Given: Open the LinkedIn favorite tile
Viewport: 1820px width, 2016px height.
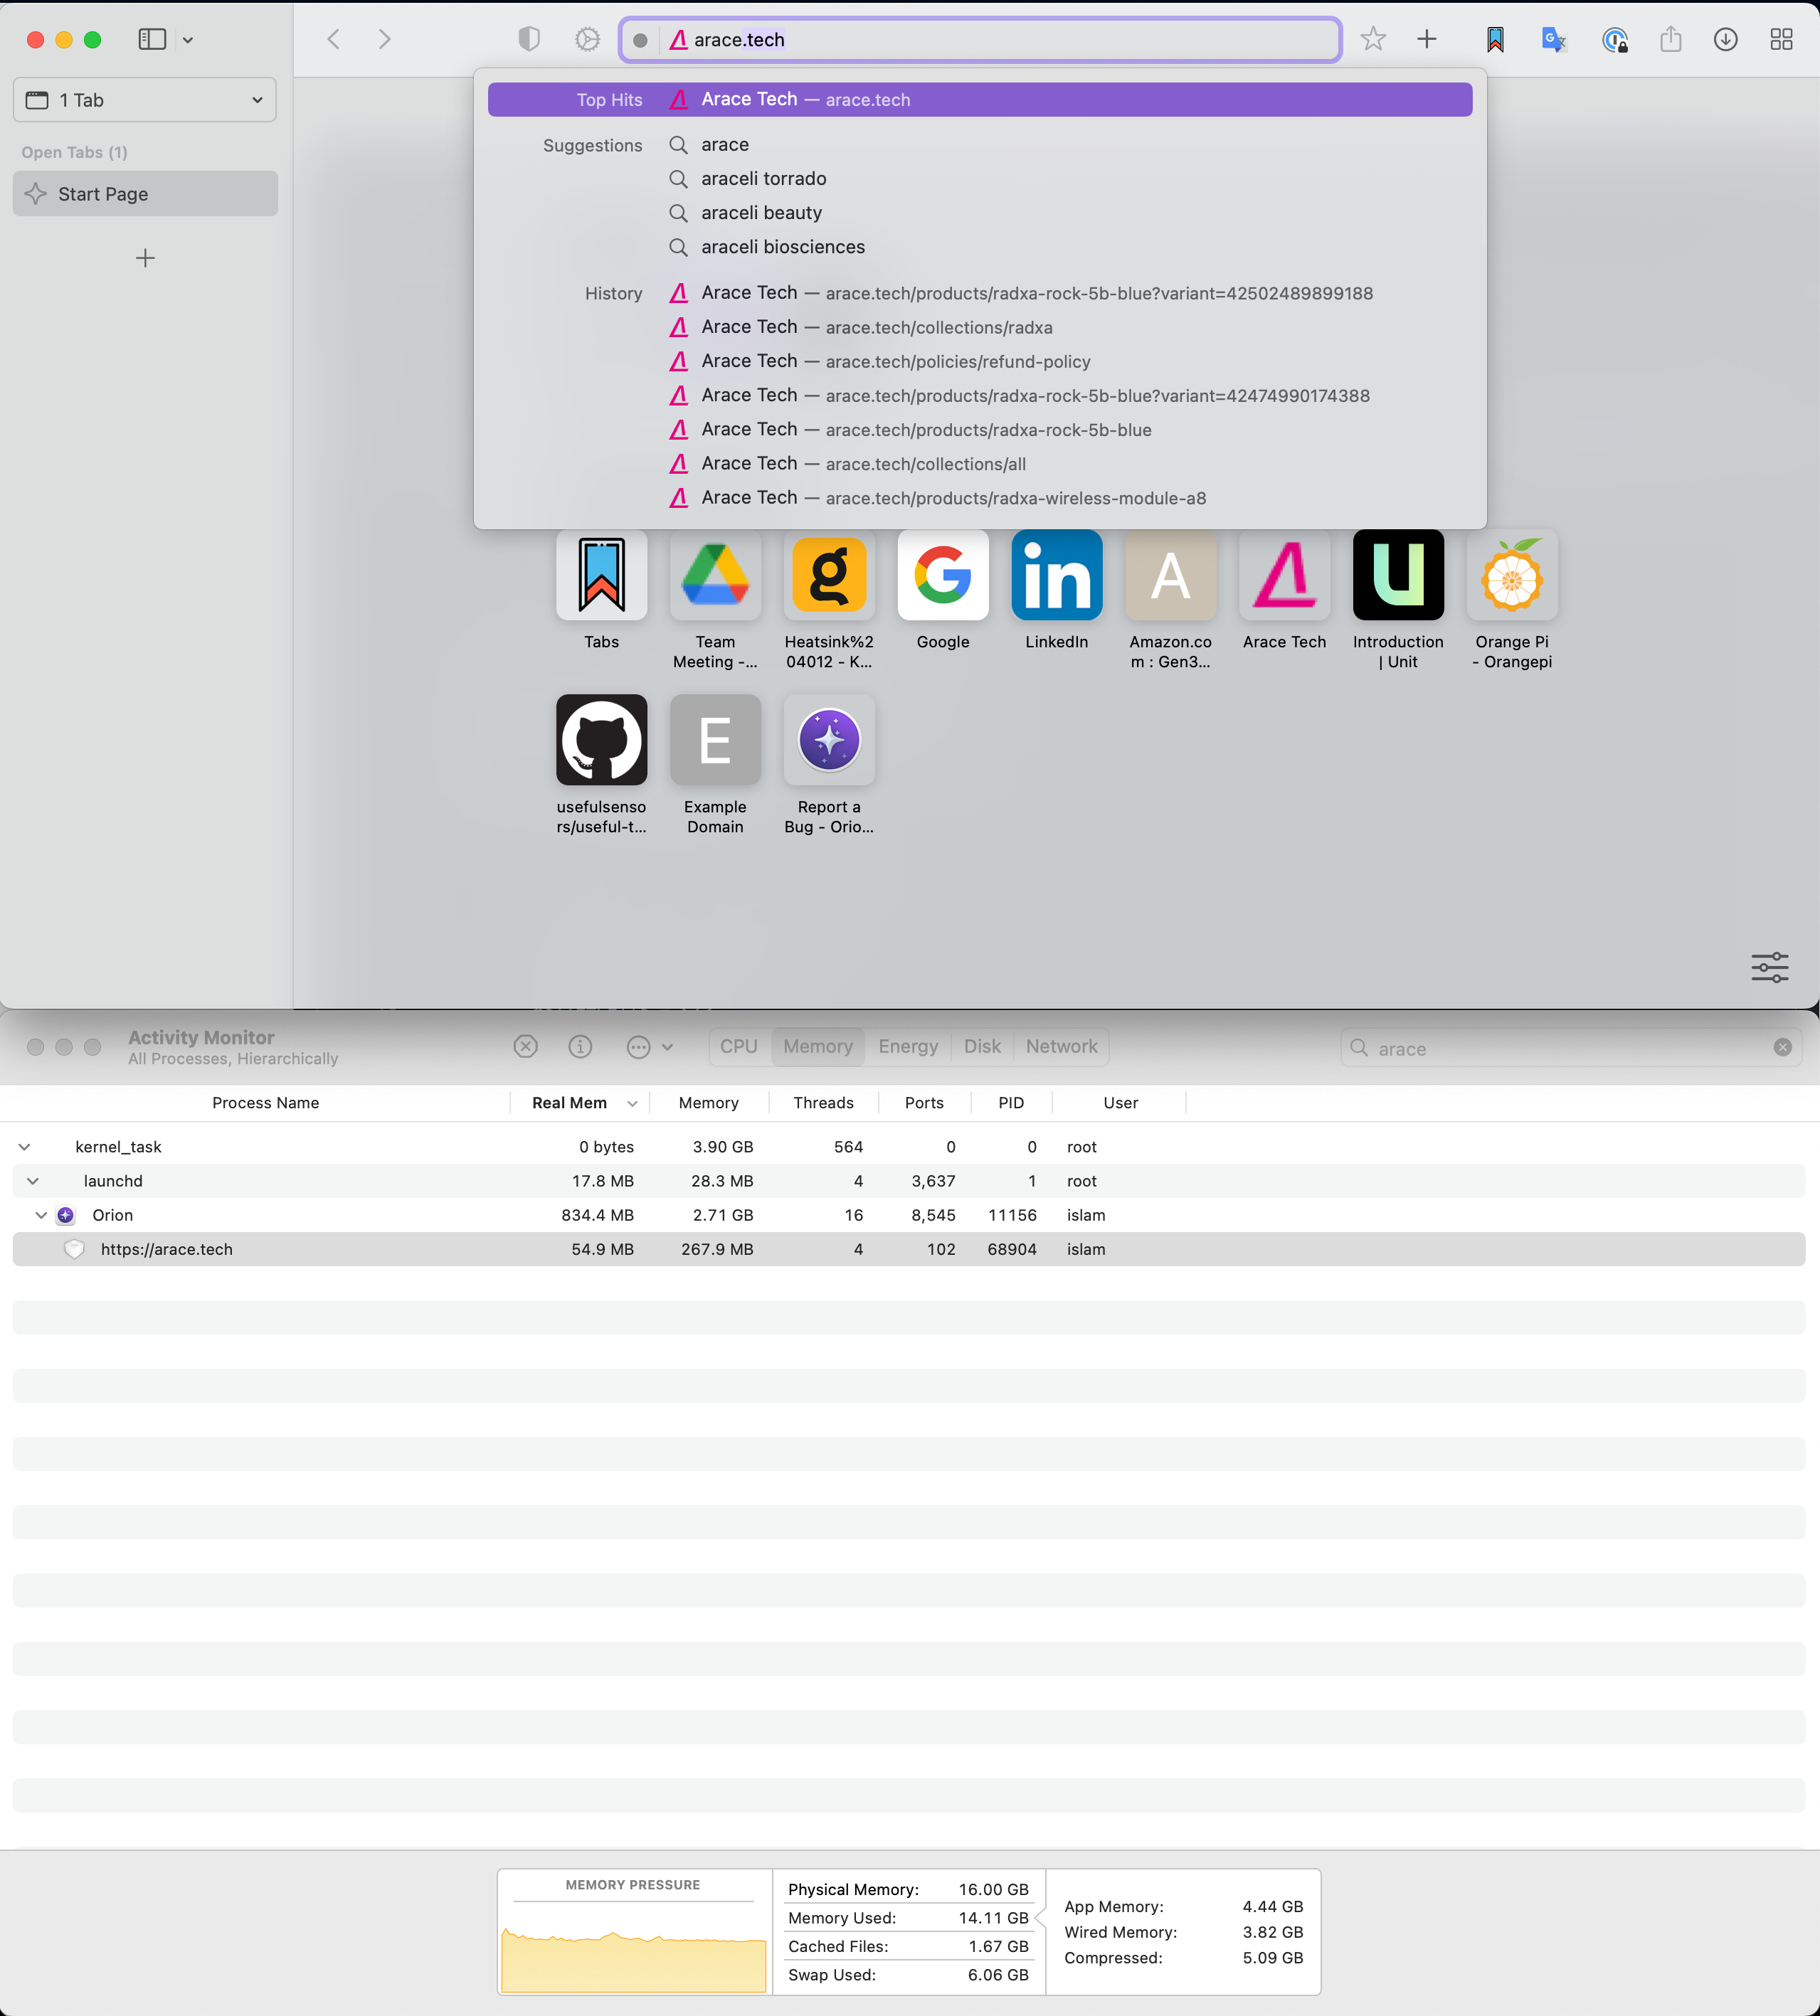Looking at the screenshot, I should point(1057,574).
